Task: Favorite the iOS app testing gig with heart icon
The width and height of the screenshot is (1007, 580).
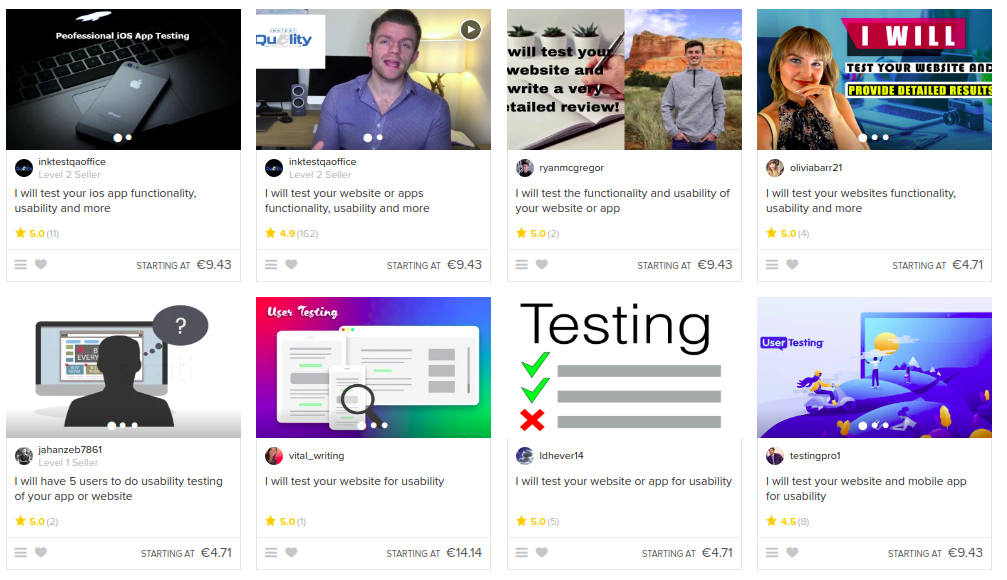Action: point(40,264)
